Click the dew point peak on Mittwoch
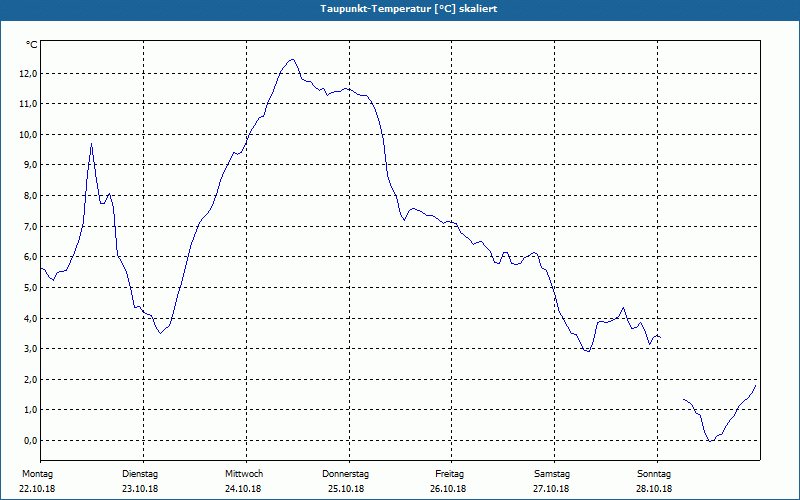 pyautogui.click(x=292, y=60)
